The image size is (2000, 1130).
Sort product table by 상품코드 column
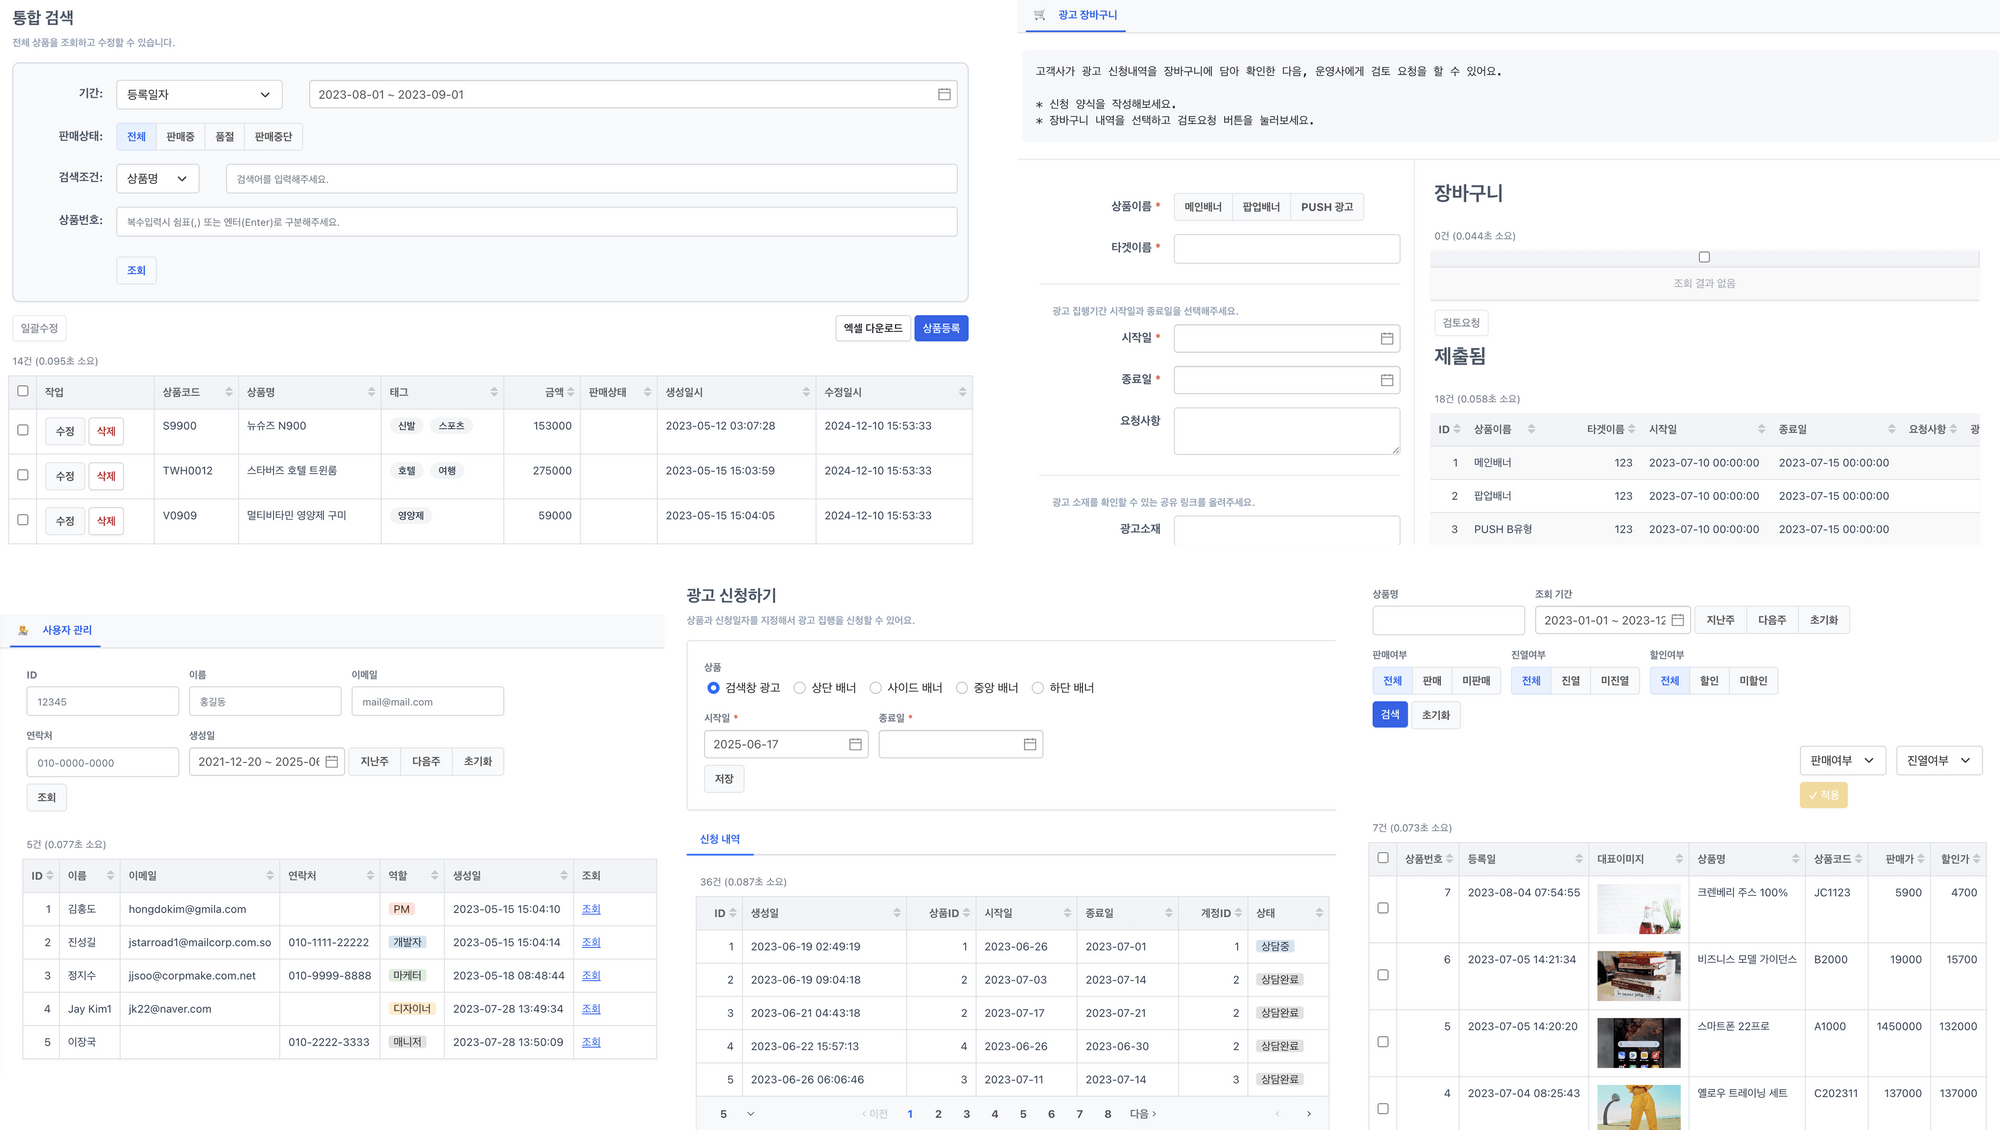click(x=228, y=392)
